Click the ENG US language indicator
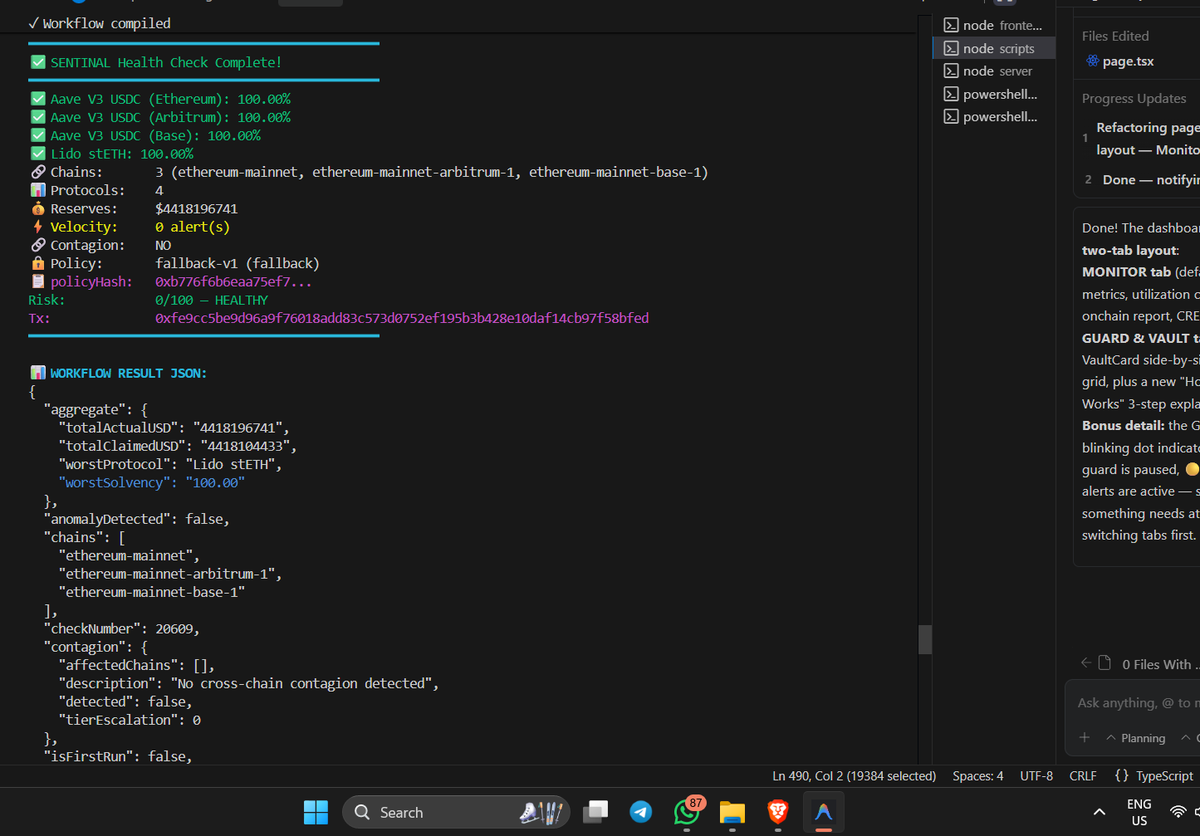 pyautogui.click(x=1139, y=812)
